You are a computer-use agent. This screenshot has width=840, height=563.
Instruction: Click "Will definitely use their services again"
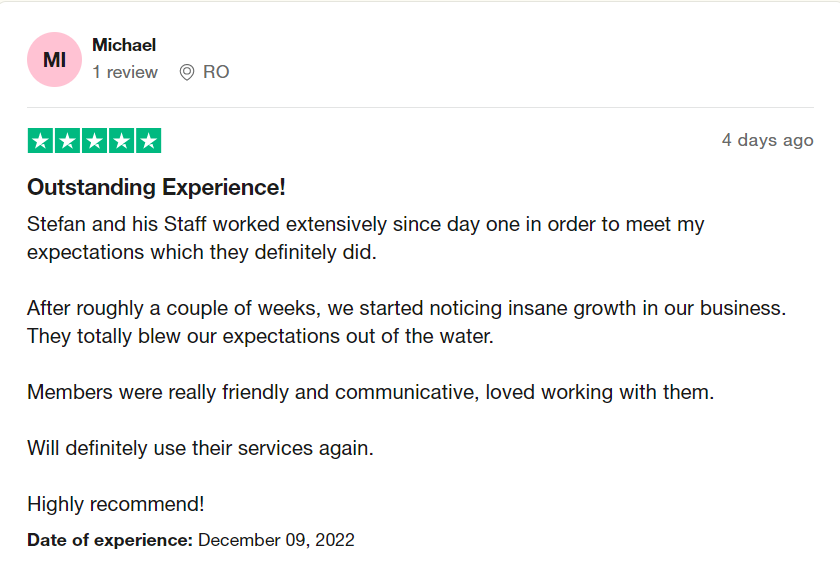pyautogui.click(x=200, y=448)
